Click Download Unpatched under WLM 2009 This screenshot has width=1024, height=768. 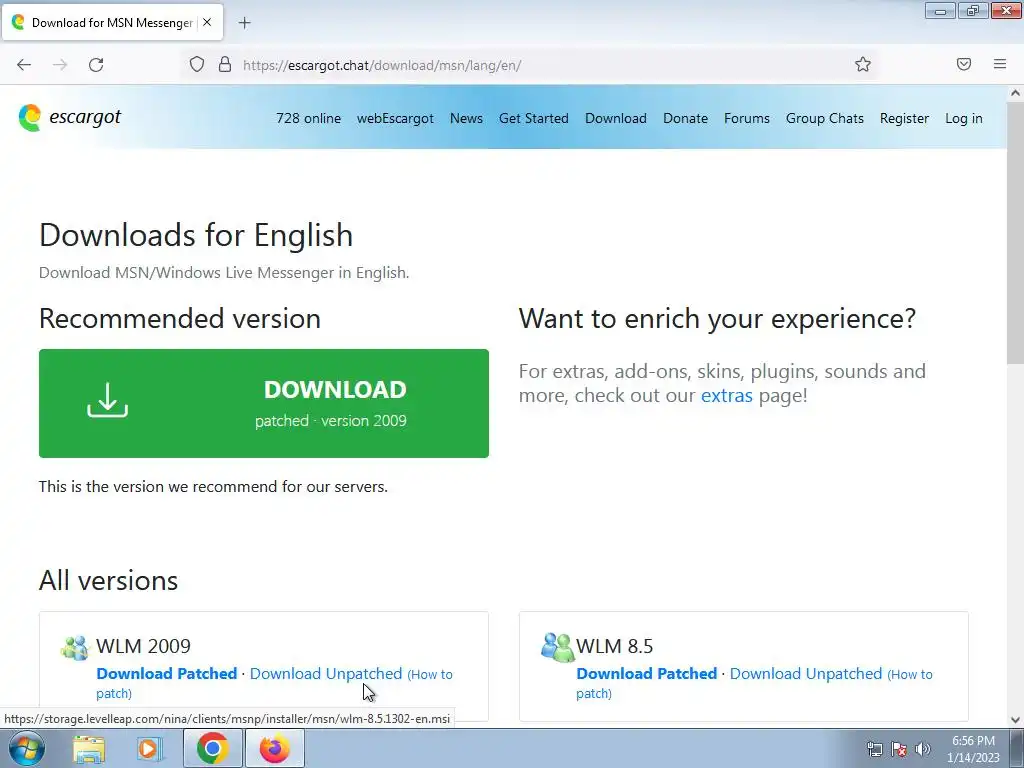point(326,673)
